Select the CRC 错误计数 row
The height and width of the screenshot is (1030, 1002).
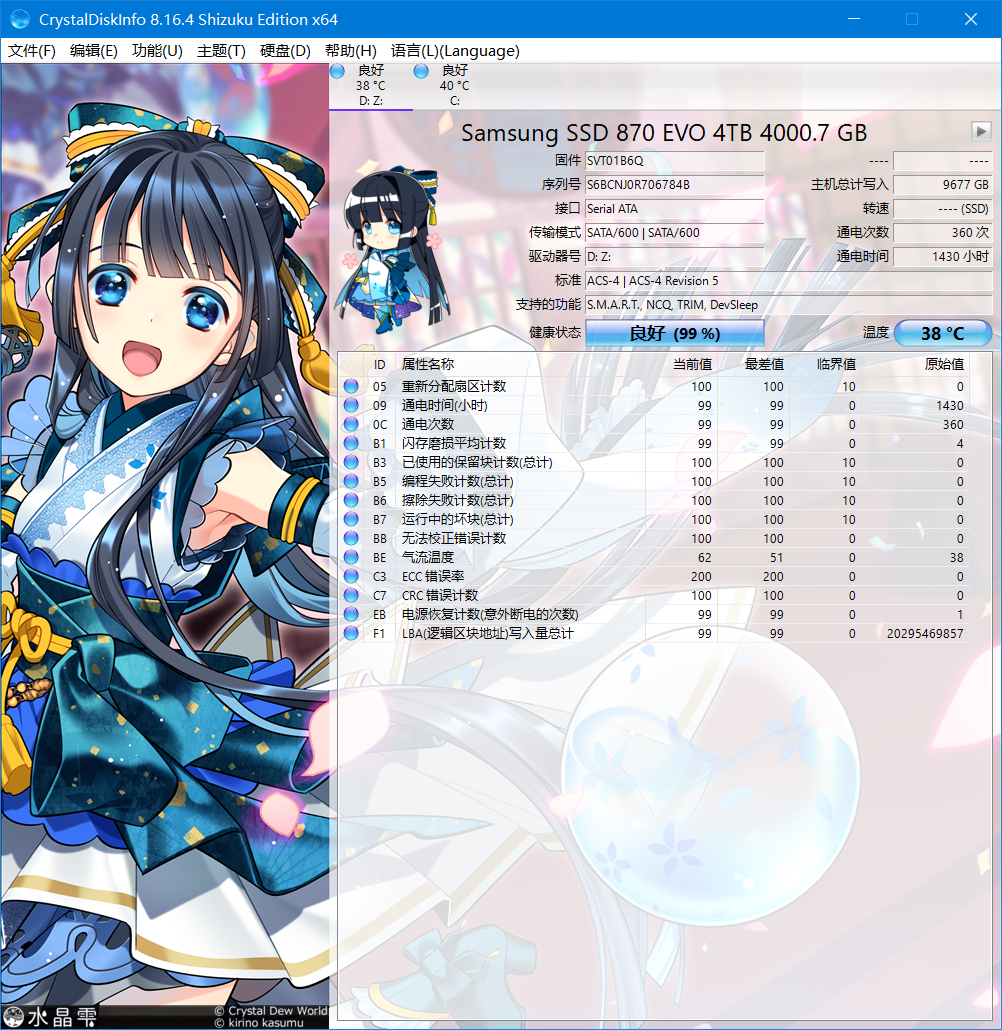(654, 596)
